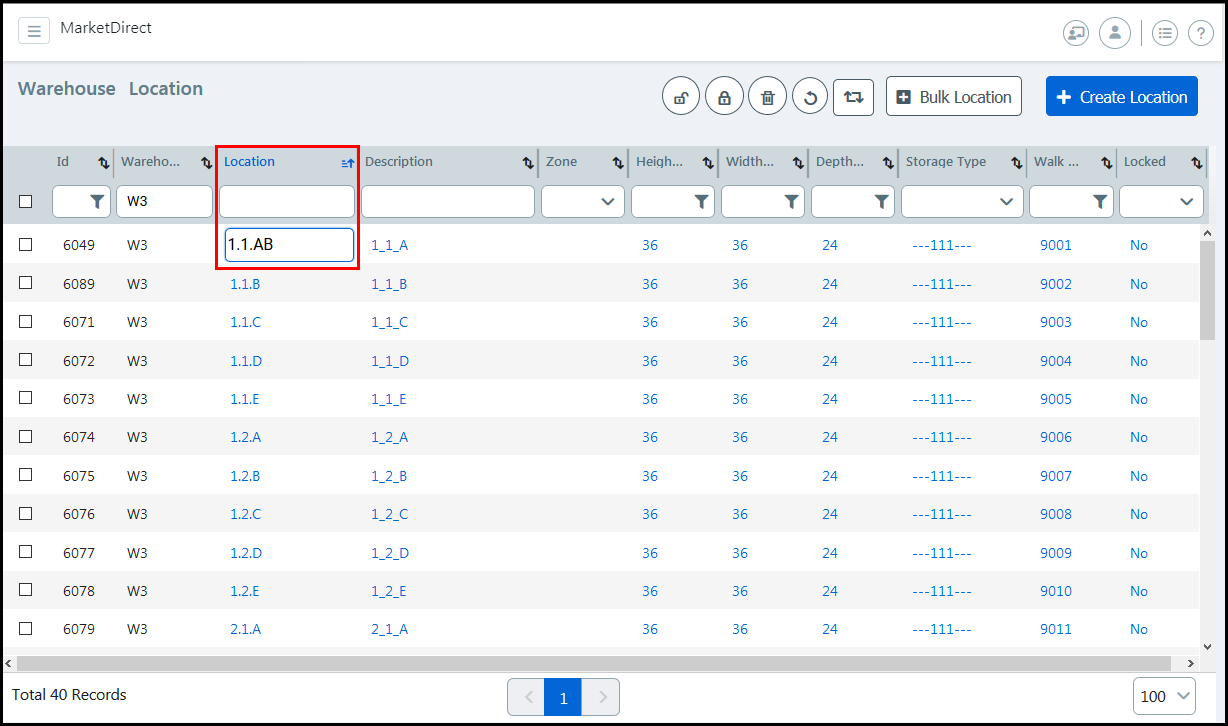This screenshot has height=726, width=1228.
Task: Click the unlock location icon
Action: 680,97
